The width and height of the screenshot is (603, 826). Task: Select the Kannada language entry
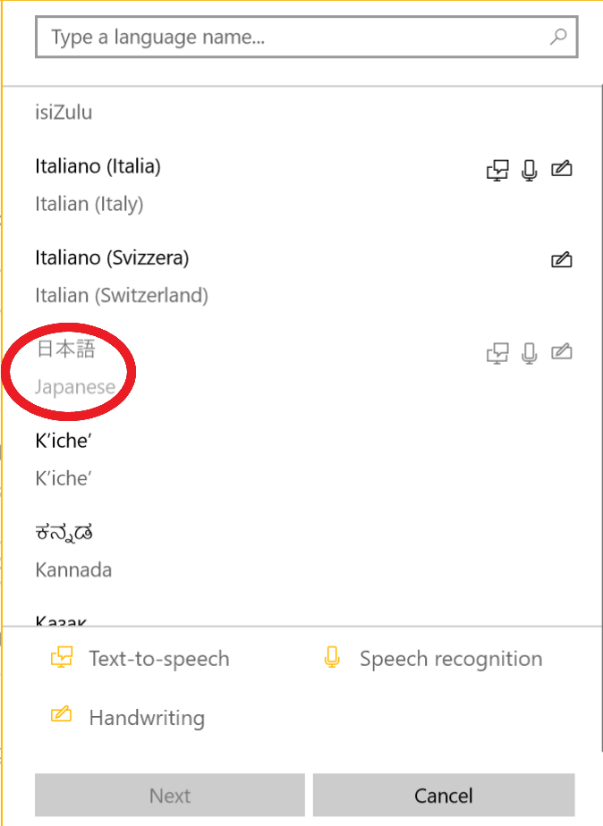[x=302, y=551]
